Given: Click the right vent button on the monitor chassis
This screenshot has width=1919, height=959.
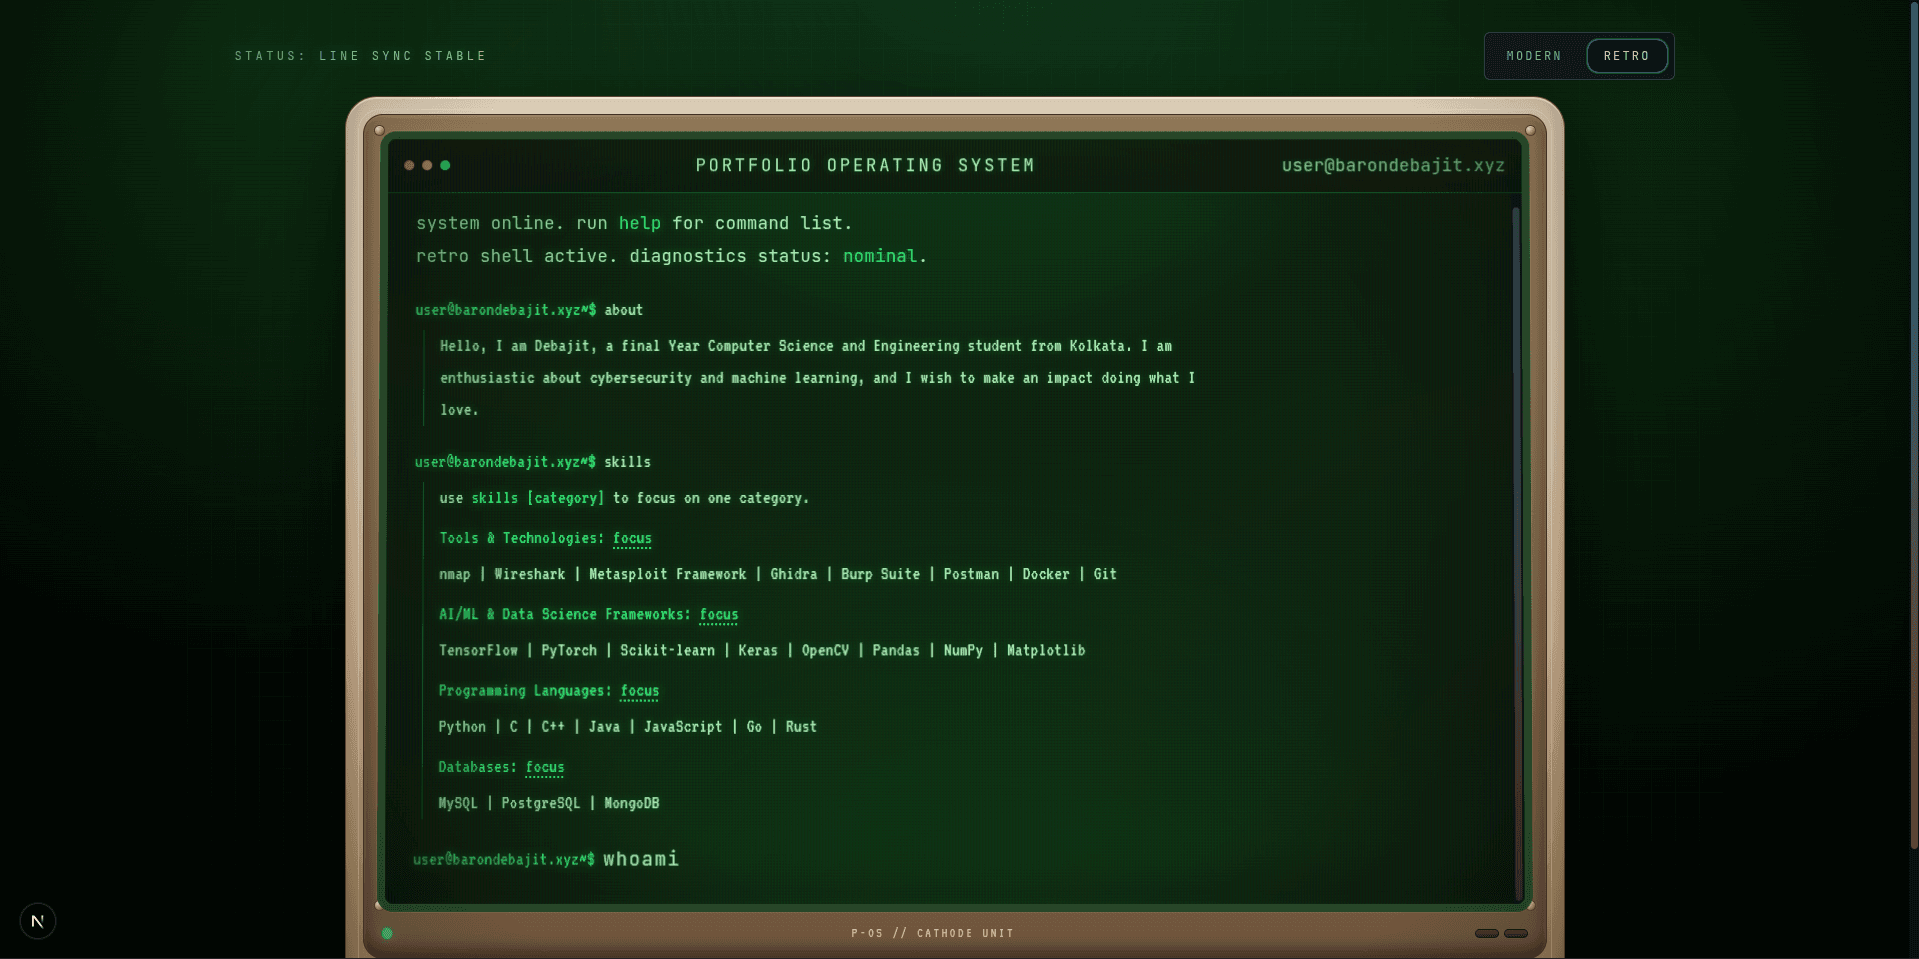Looking at the screenshot, I should 1517,933.
